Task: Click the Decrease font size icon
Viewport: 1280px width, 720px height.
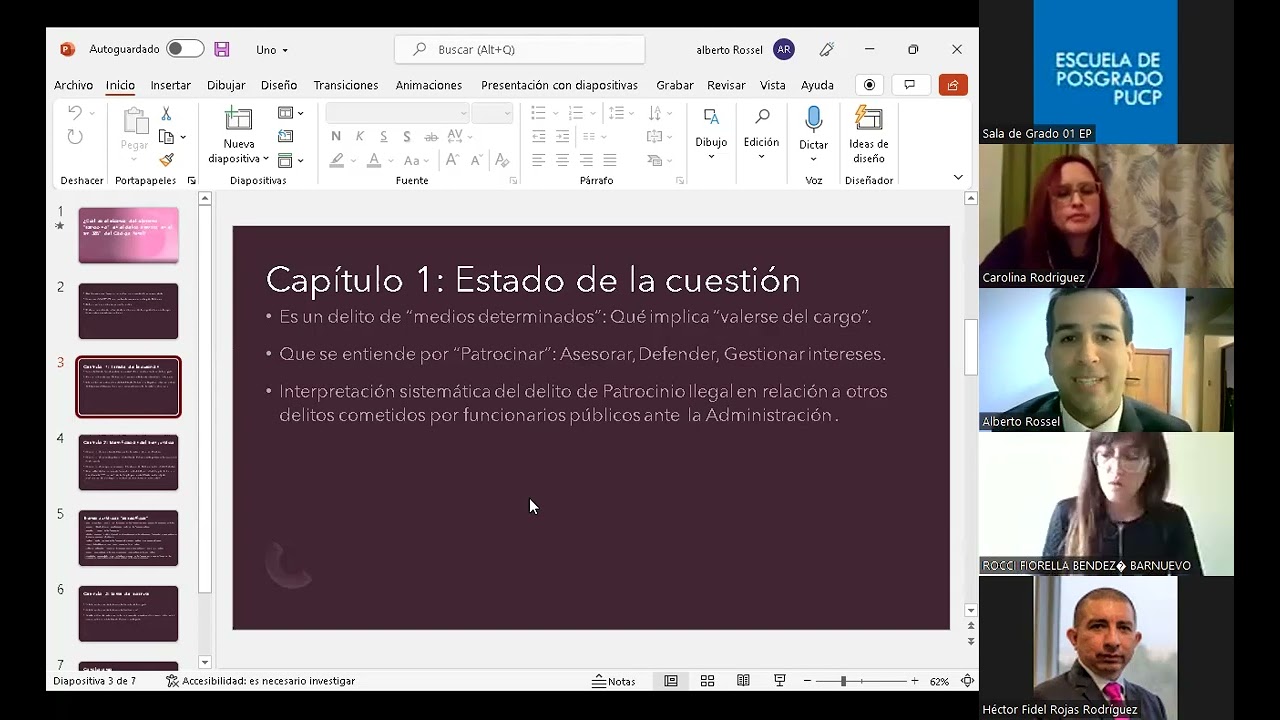Action: tap(477, 160)
